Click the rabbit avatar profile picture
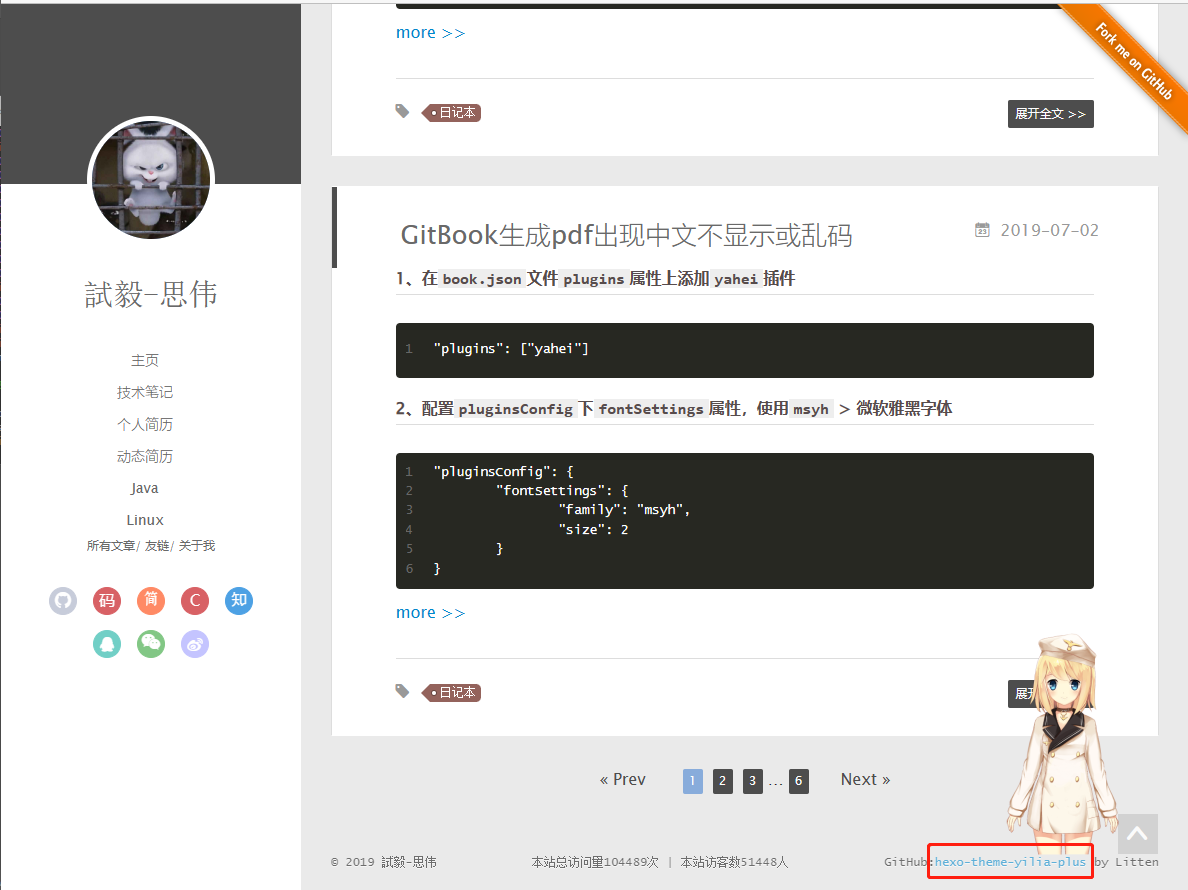This screenshot has height=890, width=1188. point(151,180)
